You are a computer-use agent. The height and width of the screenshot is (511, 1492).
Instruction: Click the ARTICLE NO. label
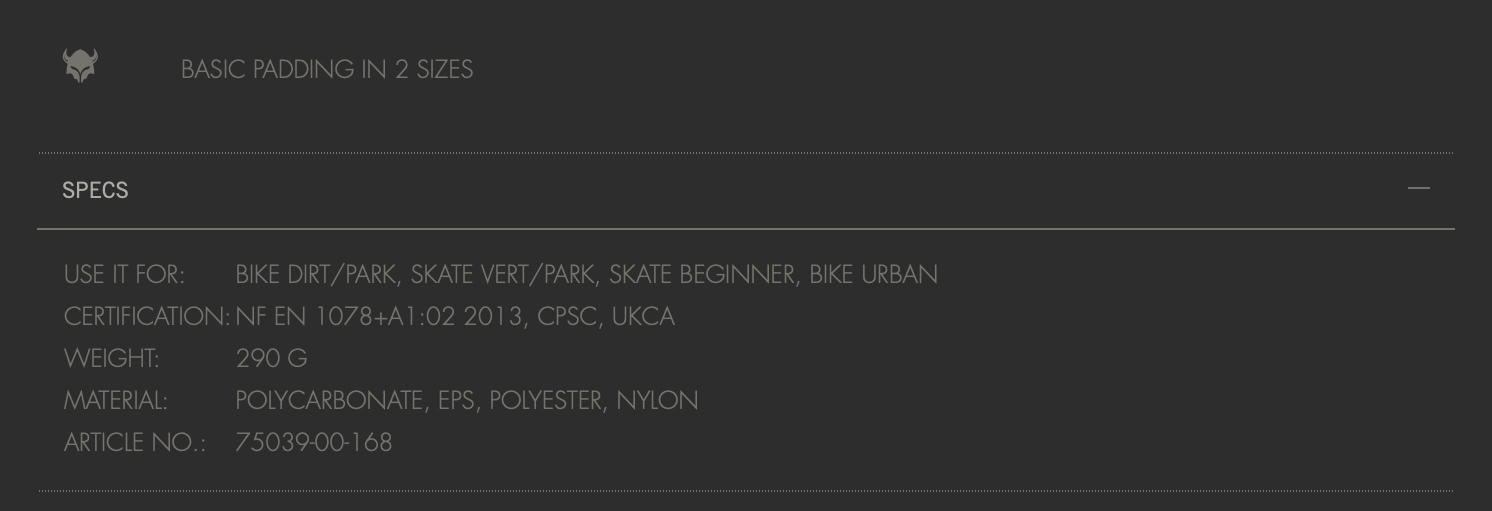pyautogui.click(x=135, y=442)
